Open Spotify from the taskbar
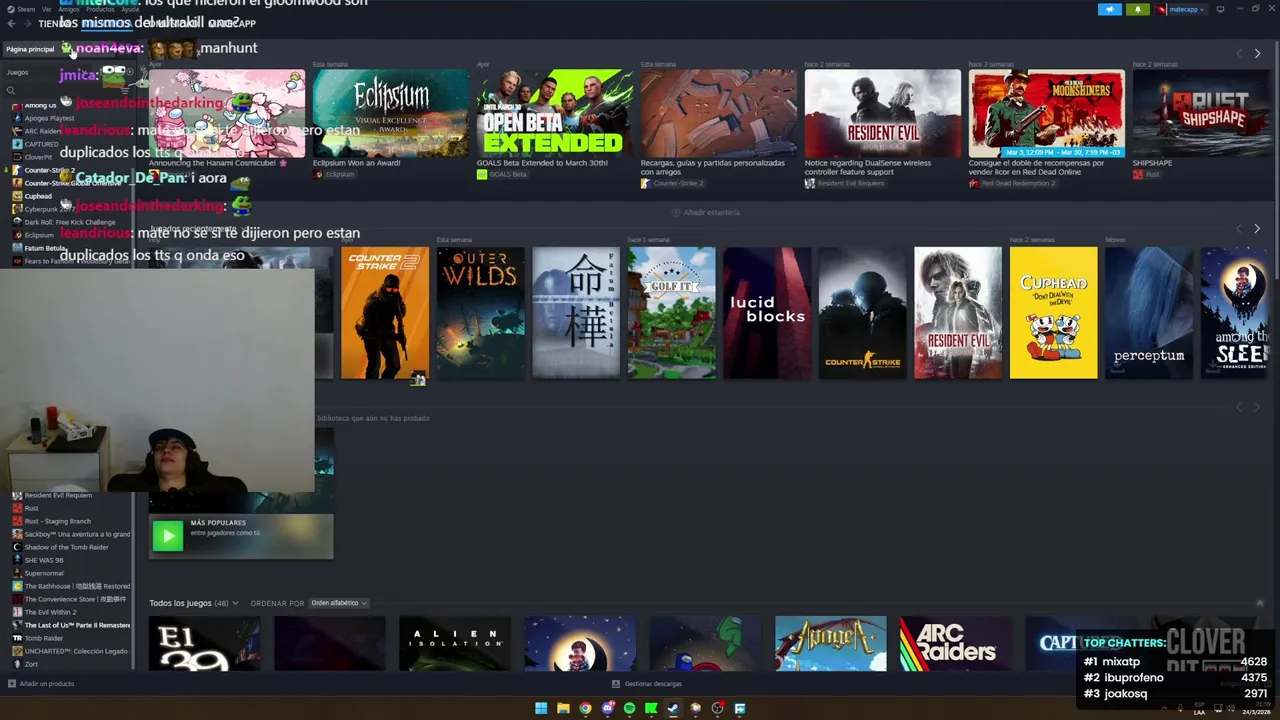Image resolution: width=1280 pixels, height=720 pixels. pos(629,708)
